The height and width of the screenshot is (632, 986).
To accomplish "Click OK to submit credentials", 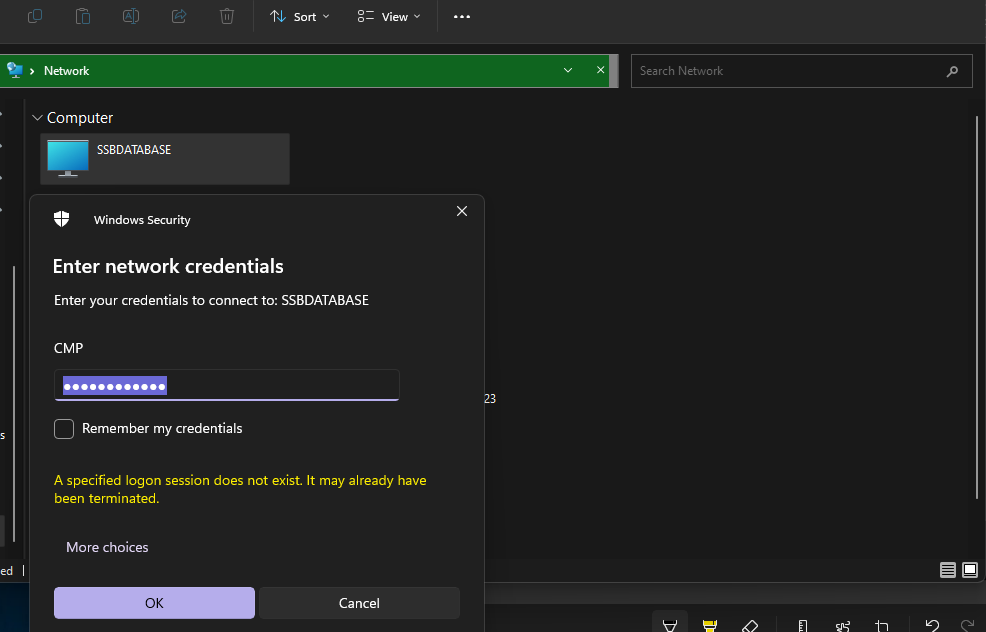I will point(154,603).
